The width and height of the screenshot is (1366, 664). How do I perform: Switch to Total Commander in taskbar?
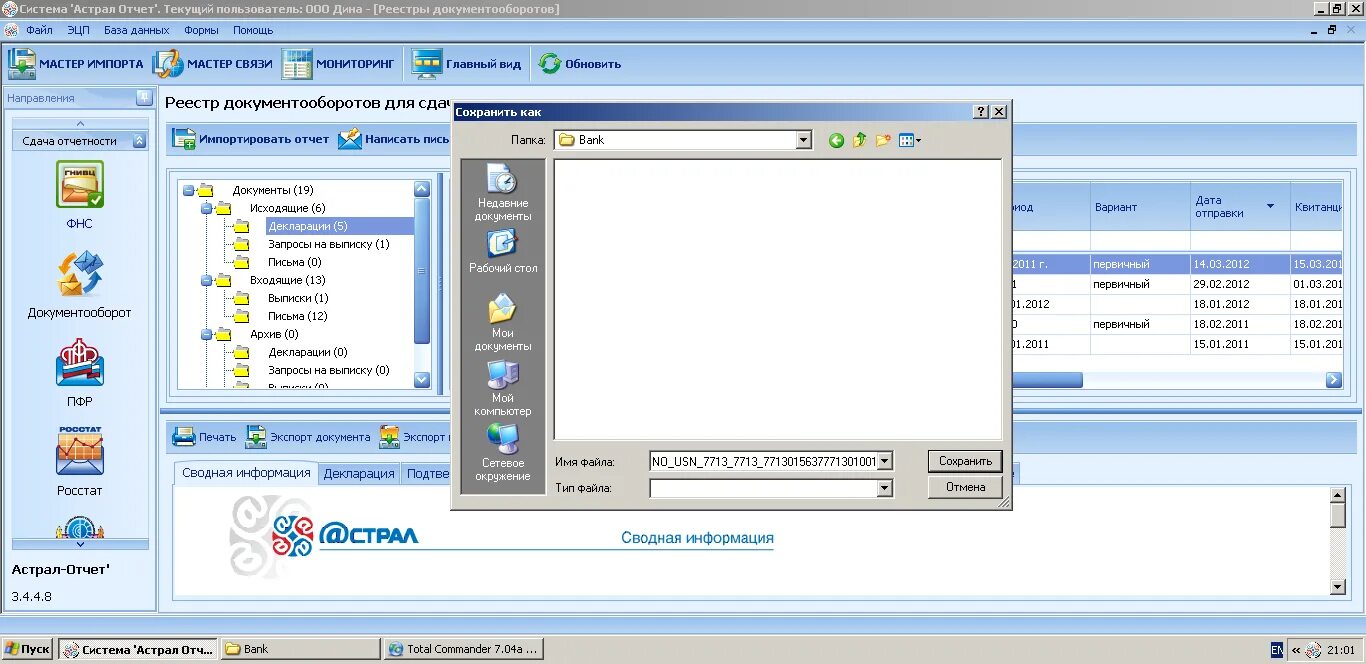464,649
